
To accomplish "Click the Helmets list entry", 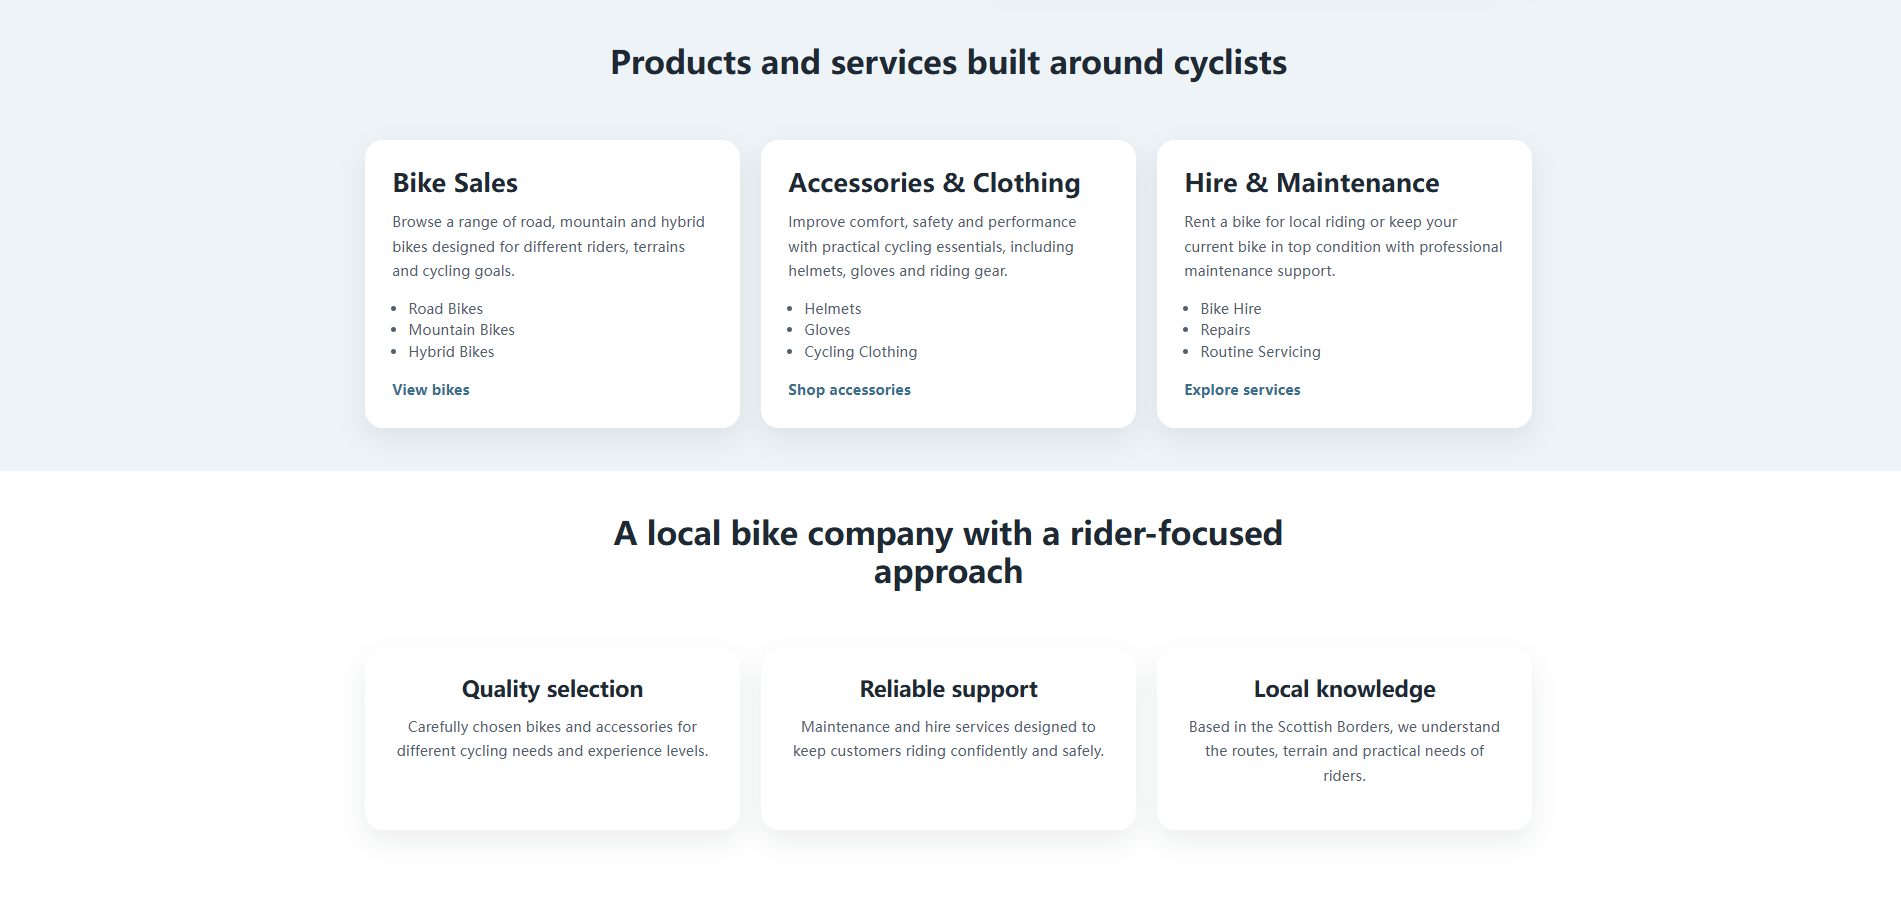I will click(x=831, y=308).
